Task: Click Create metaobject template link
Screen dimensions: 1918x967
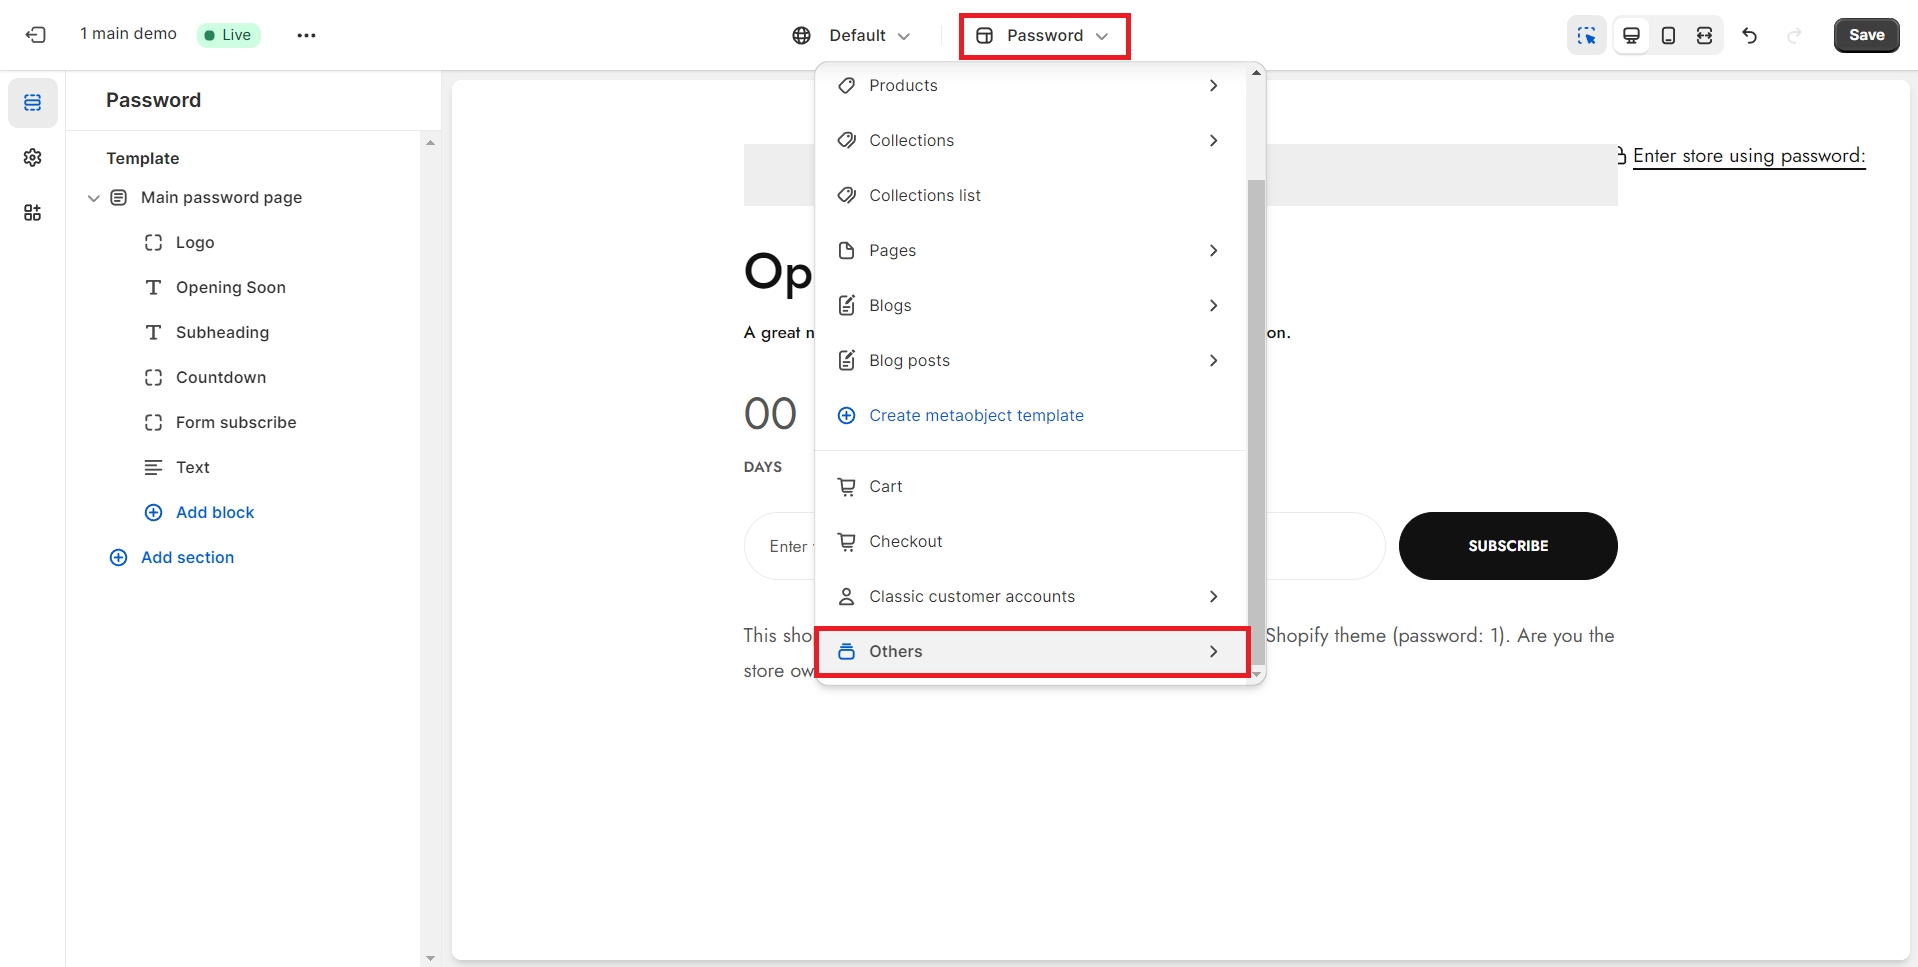Action: click(975, 415)
